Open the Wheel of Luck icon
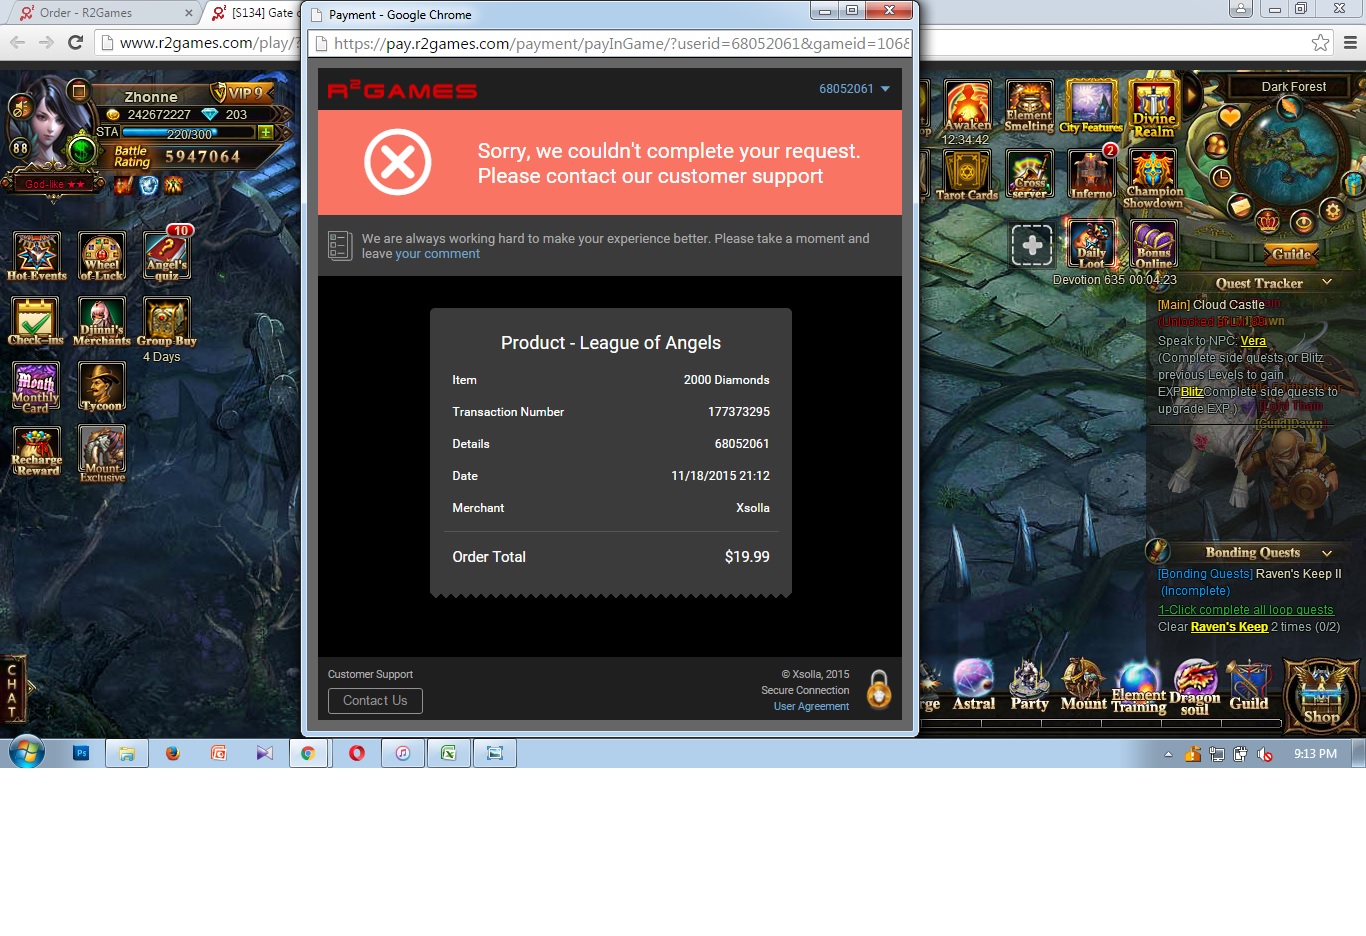1366x936 pixels. [102, 256]
